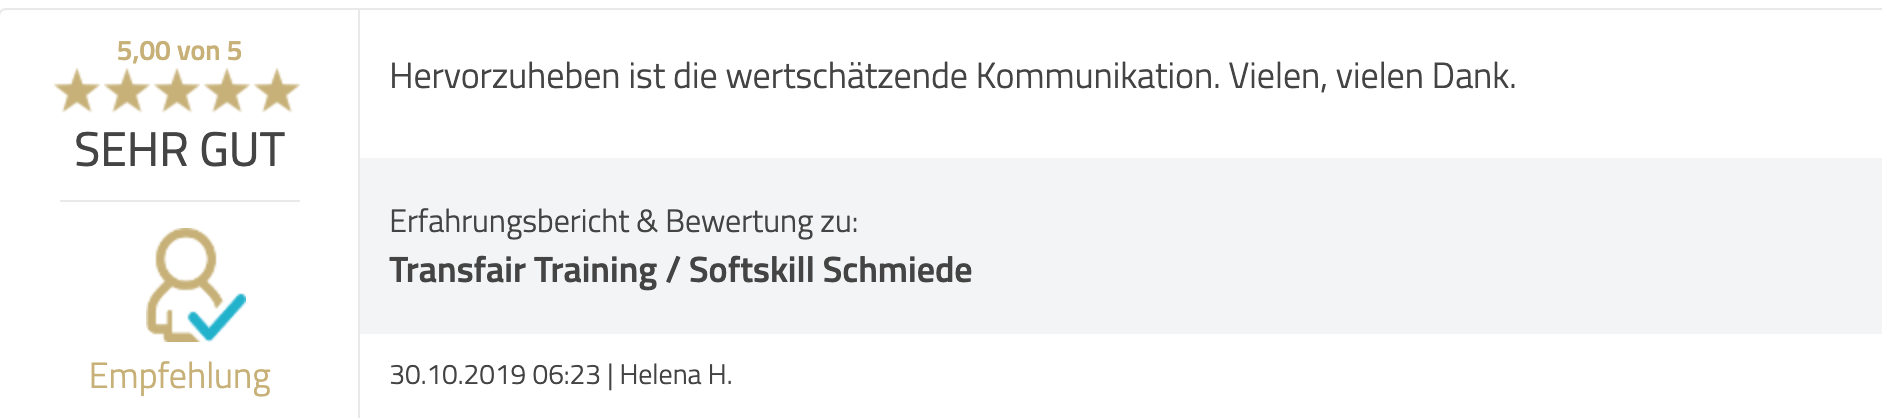Viewport: 1882px width, 418px height.
Task: Click the second gold rating star
Action: 127,91
